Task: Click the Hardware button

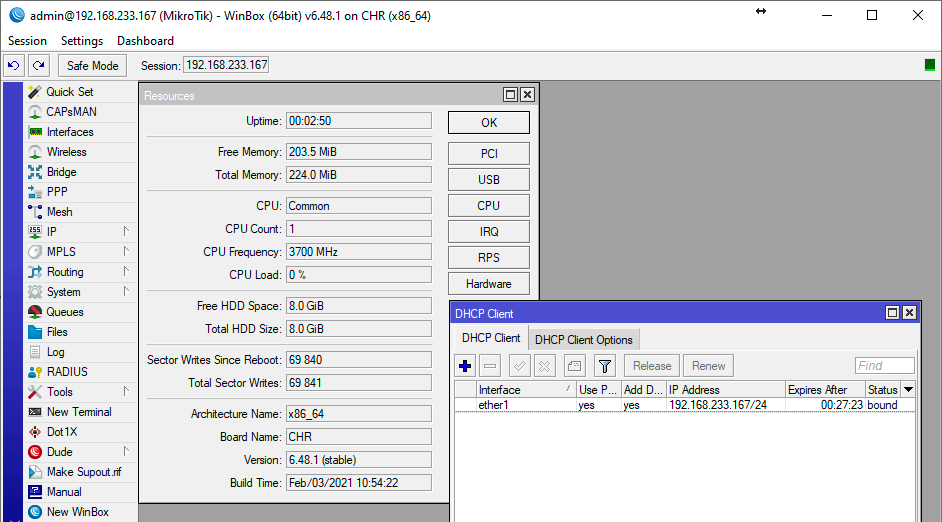Action: click(x=489, y=284)
